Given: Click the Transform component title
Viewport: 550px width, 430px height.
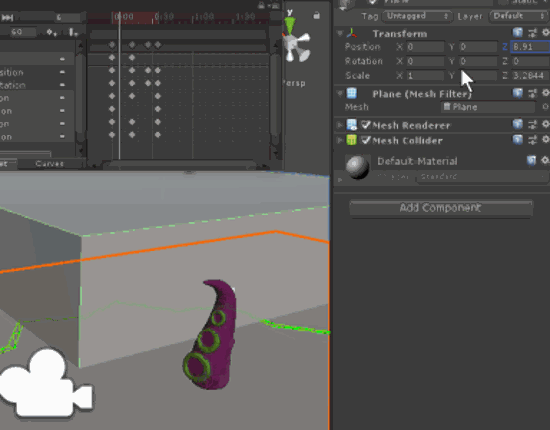Looking at the screenshot, I should [400, 34].
